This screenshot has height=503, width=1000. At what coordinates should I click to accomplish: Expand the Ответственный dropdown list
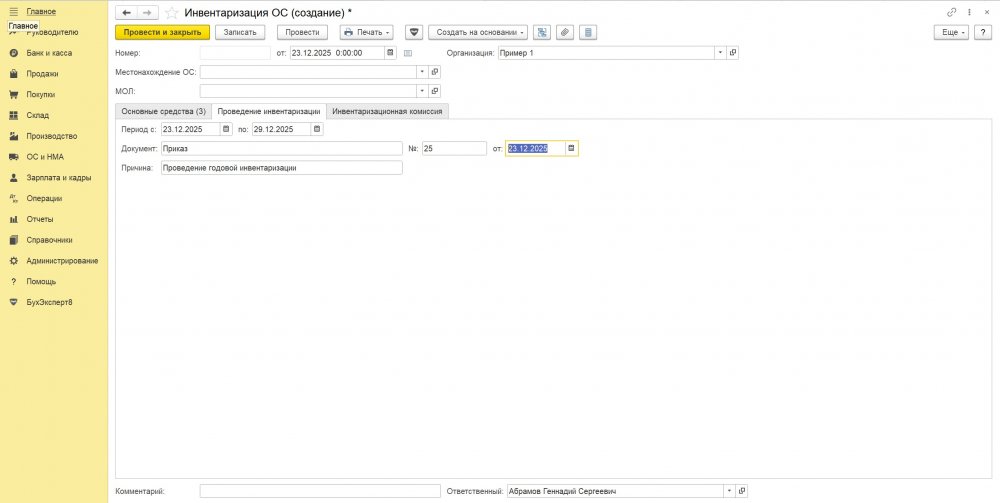[x=728, y=491]
